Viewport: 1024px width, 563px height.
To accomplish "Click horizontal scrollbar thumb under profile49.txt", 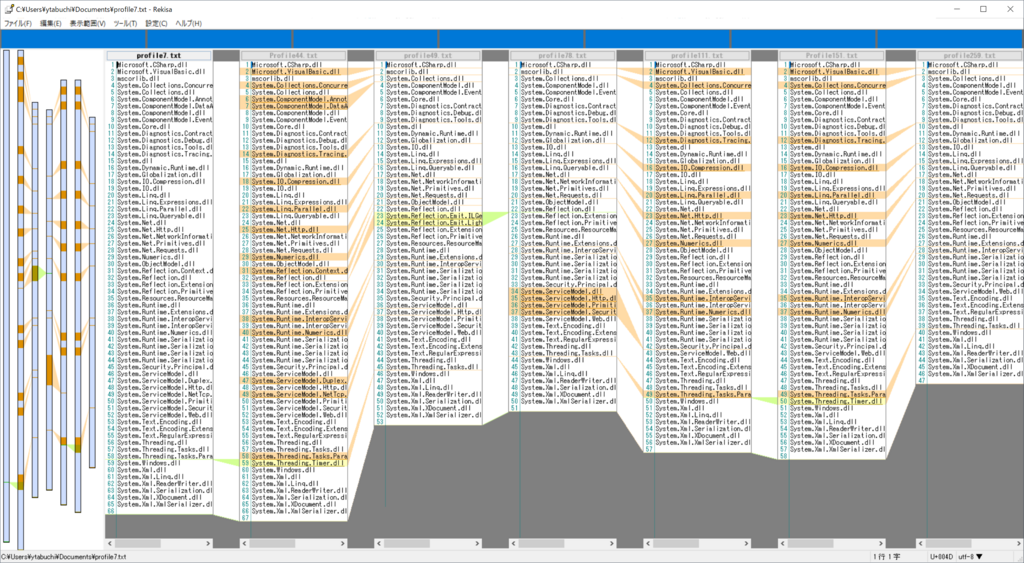I will point(407,543).
